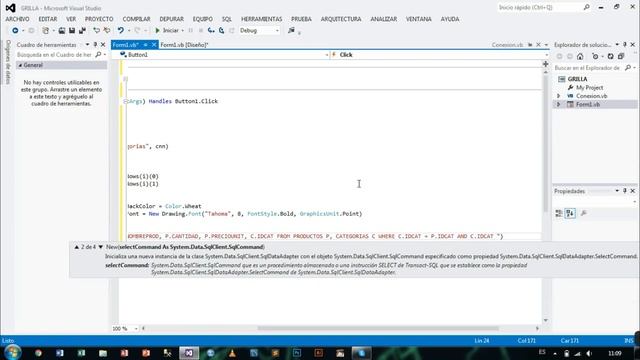Click the Alphabetical sort icon in Propiedades
Image resolution: width=640 pixels, height=360 pixels.
570,213
